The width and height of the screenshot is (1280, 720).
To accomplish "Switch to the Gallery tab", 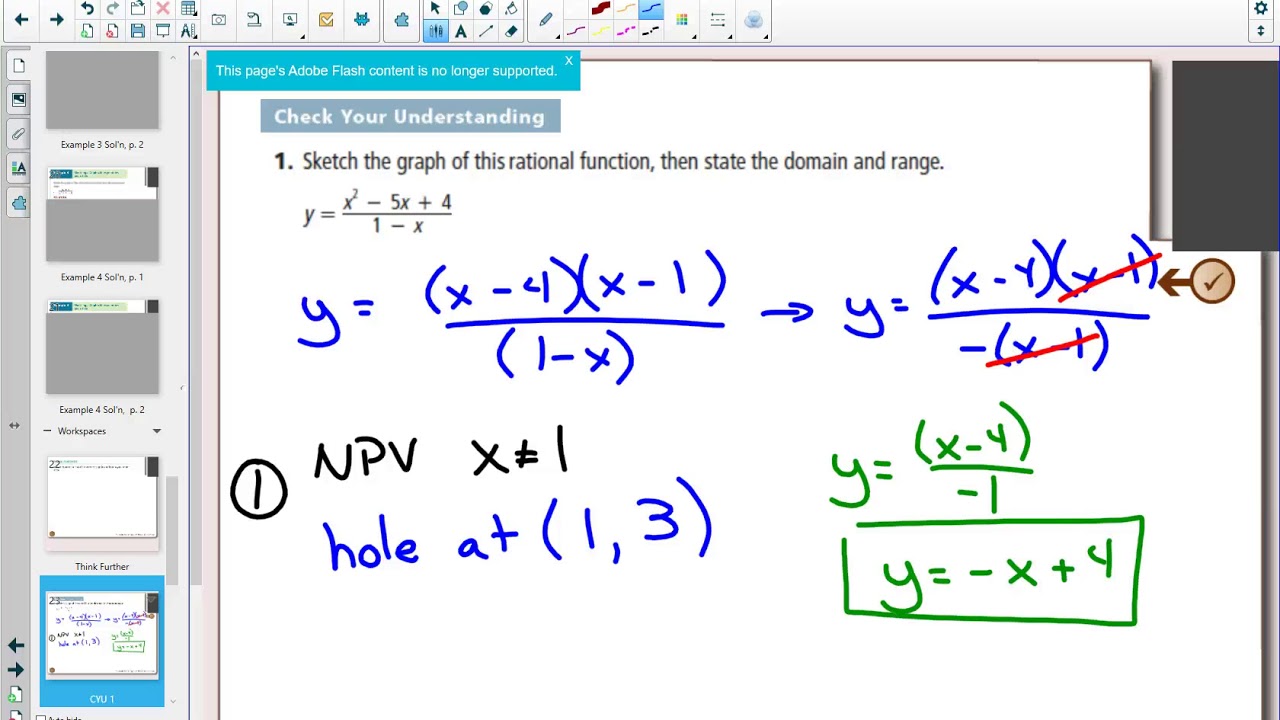I will click(x=19, y=99).
